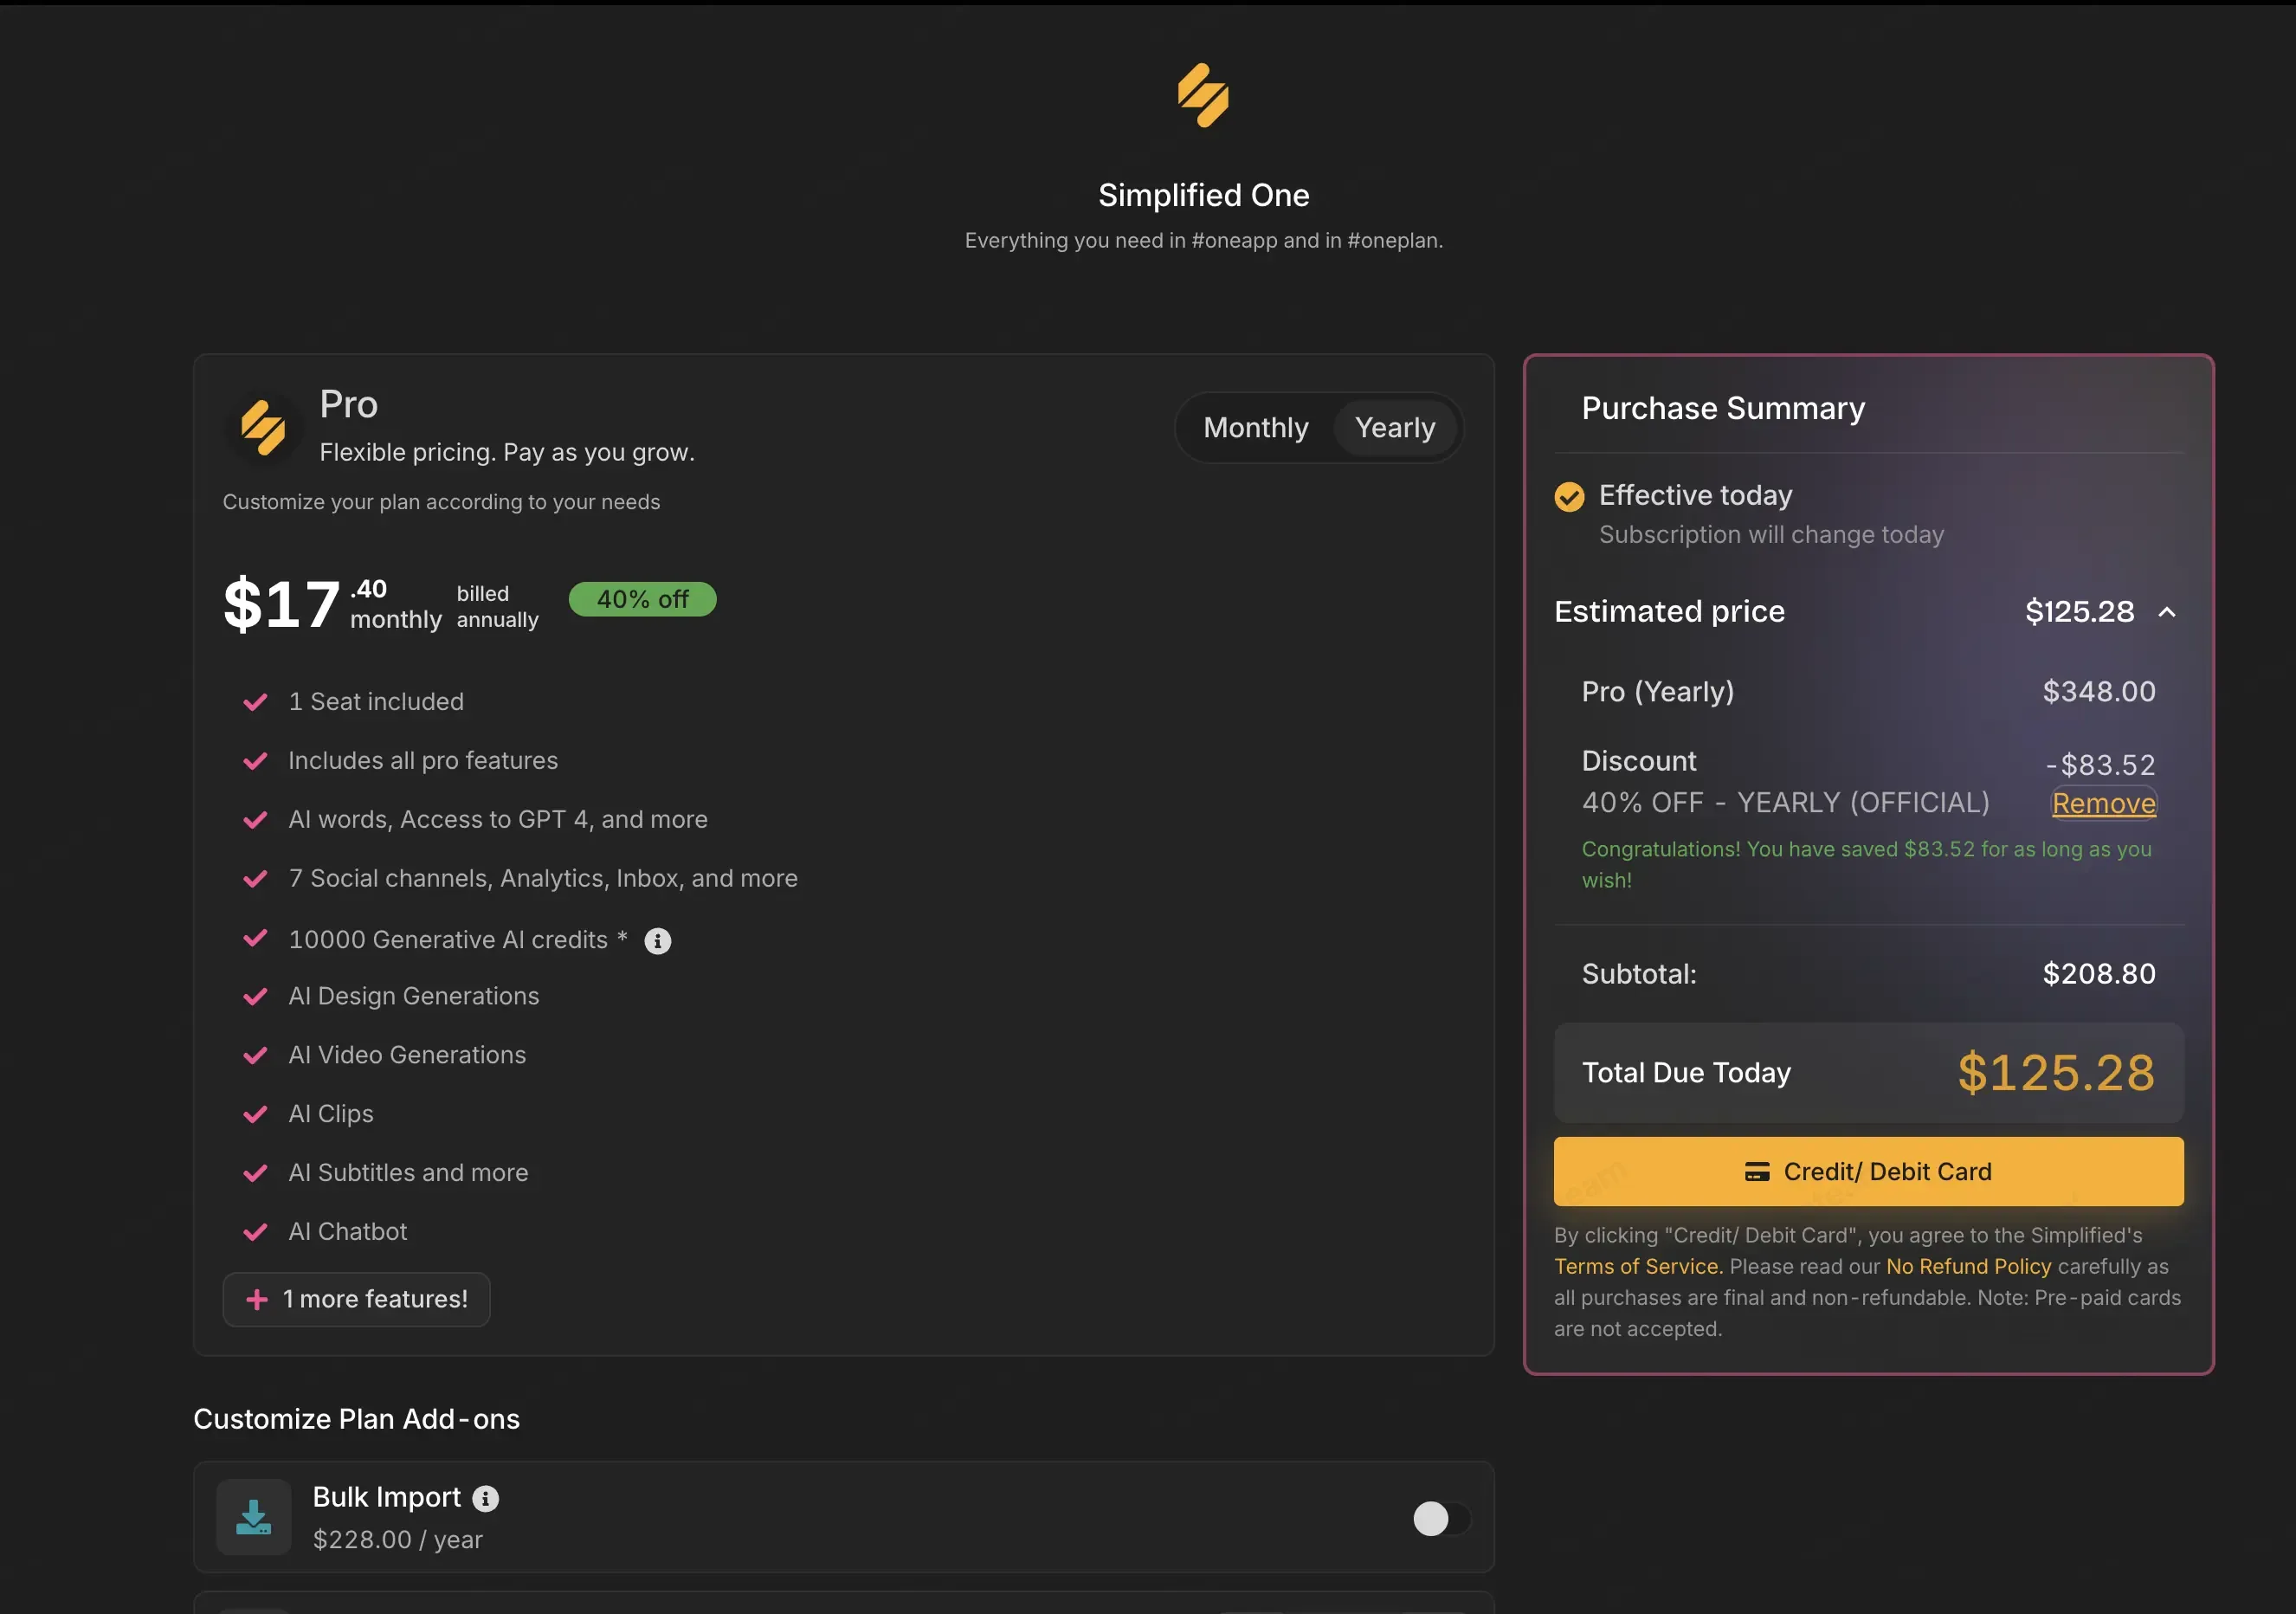The height and width of the screenshot is (1614, 2296).
Task: Click AI Subtitles and more feature text
Action: (x=408, y=1173)
